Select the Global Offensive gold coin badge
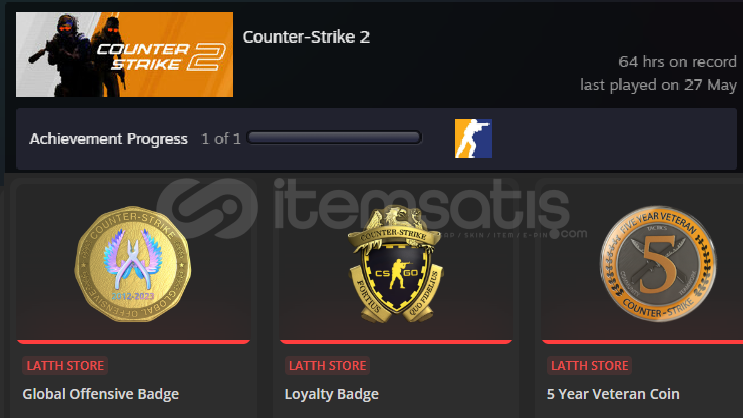Viewport: 743px width, 418px height. pyautogui.click(x=133, y=264)
